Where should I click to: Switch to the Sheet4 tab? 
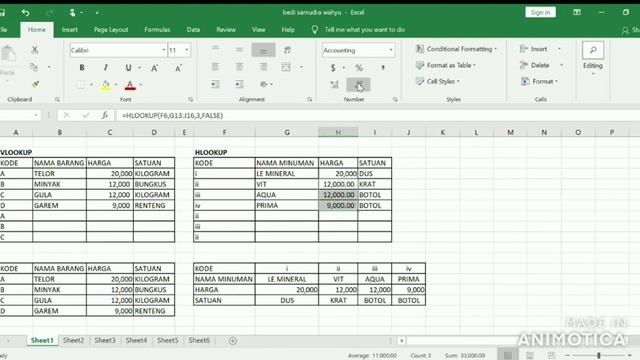pyautogui.click(x=136, y=340)
